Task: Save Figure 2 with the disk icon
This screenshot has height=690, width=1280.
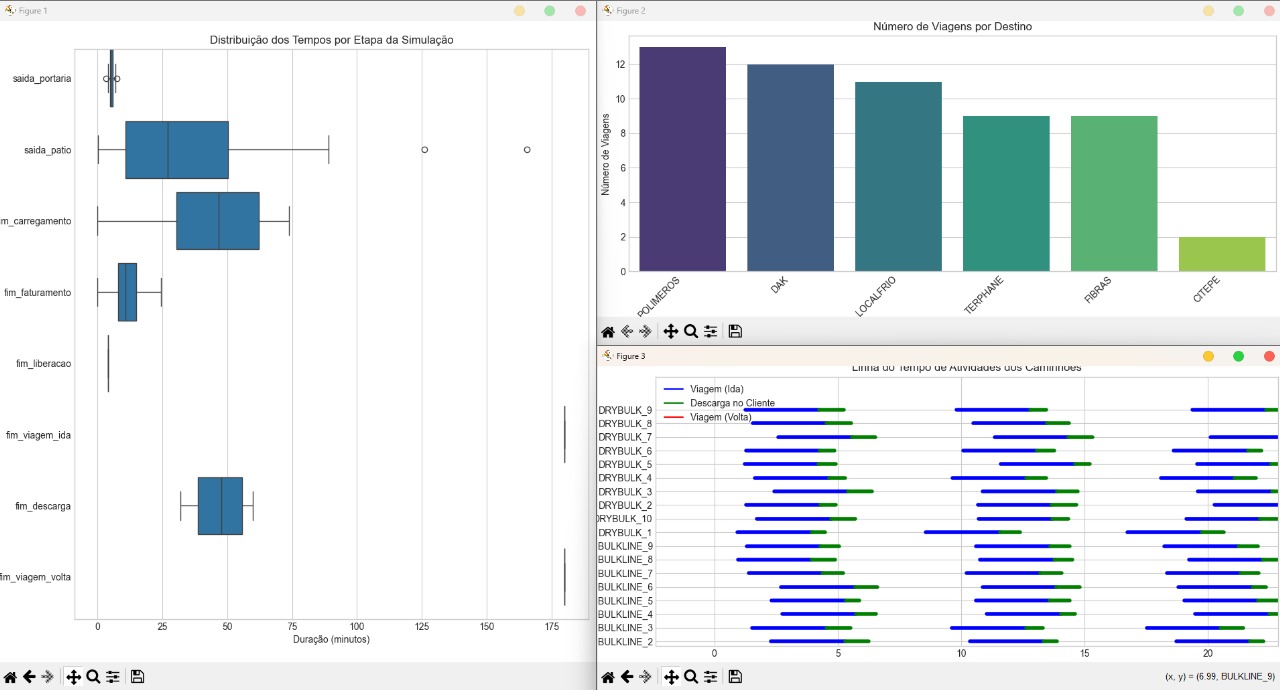Action: pos(735,332)
